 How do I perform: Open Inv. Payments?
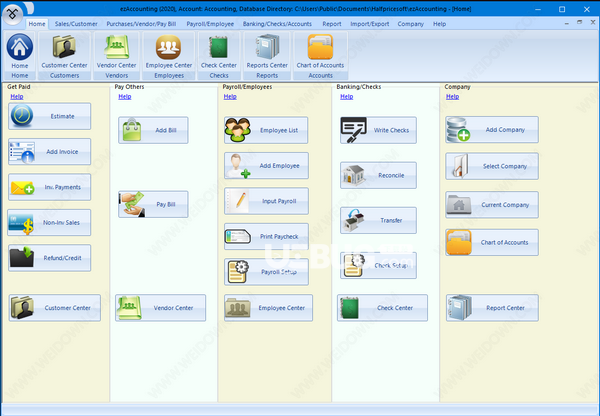[50, 187]
